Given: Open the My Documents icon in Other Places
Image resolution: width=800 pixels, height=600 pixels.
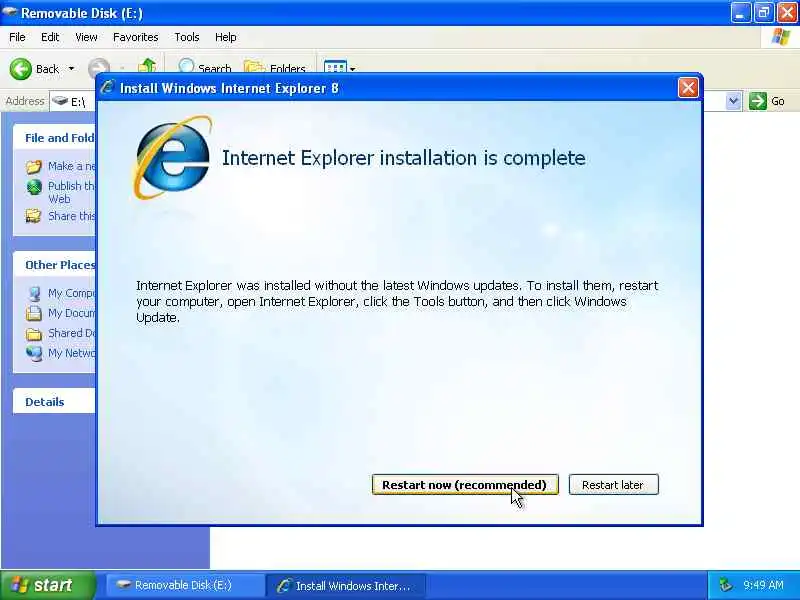Looking at the screenshot, I should [34, 313].
